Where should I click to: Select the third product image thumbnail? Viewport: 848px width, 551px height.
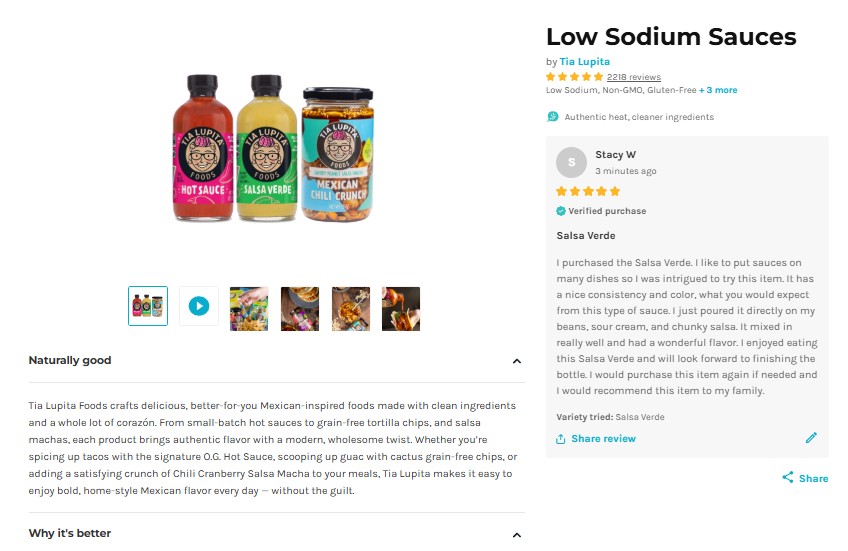(249, 308)
